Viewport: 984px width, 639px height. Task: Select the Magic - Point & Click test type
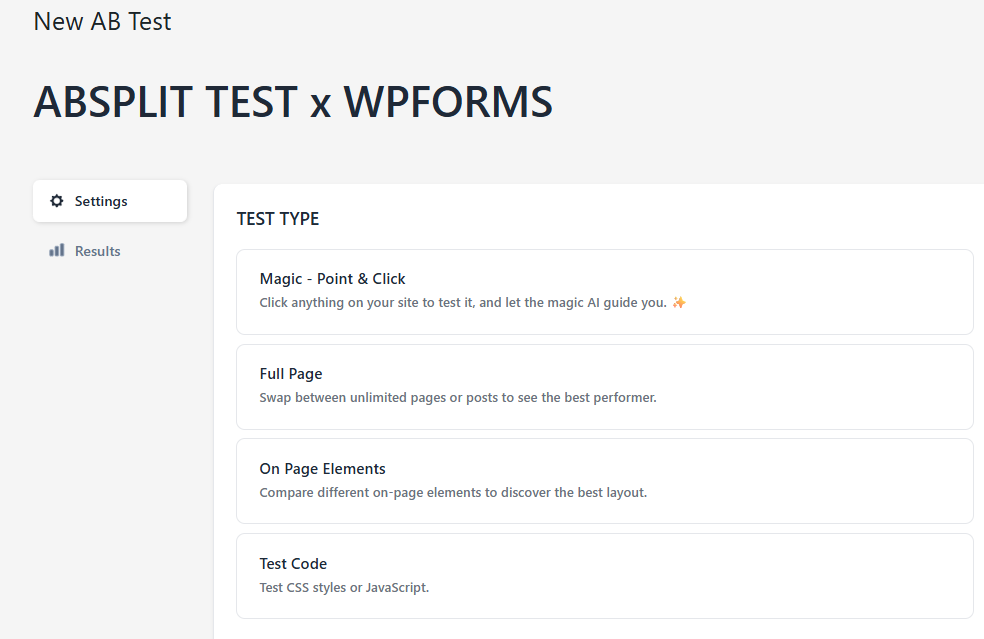604,292
